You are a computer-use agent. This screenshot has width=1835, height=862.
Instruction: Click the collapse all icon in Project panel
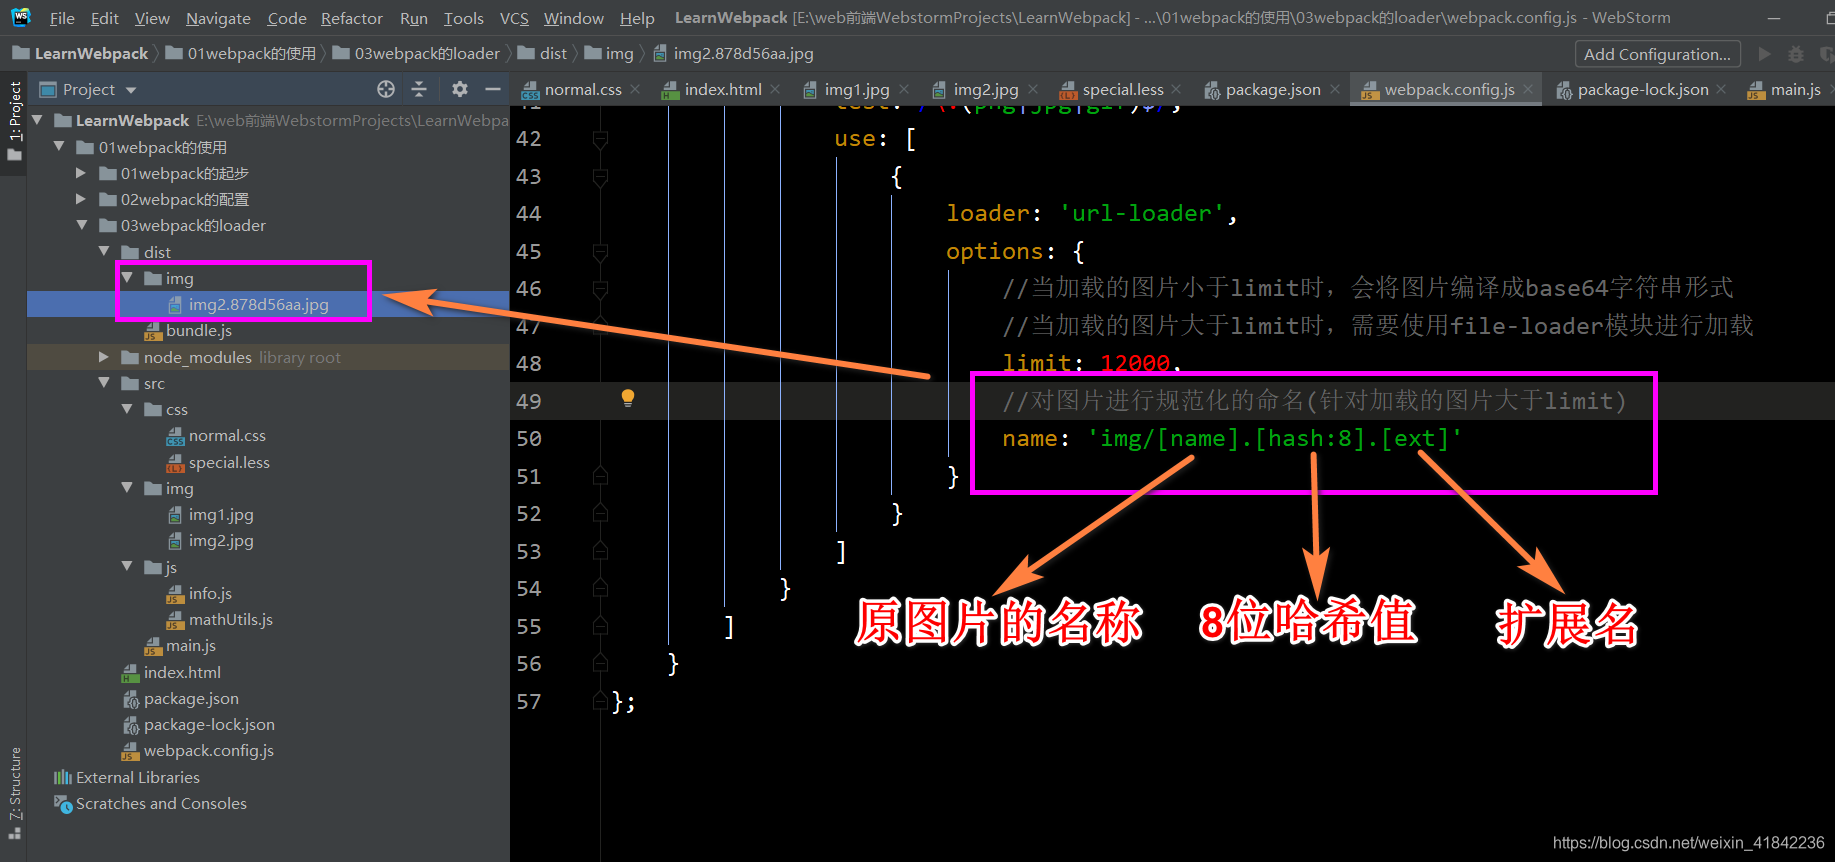pyautogui.click(x=419, y=89)
